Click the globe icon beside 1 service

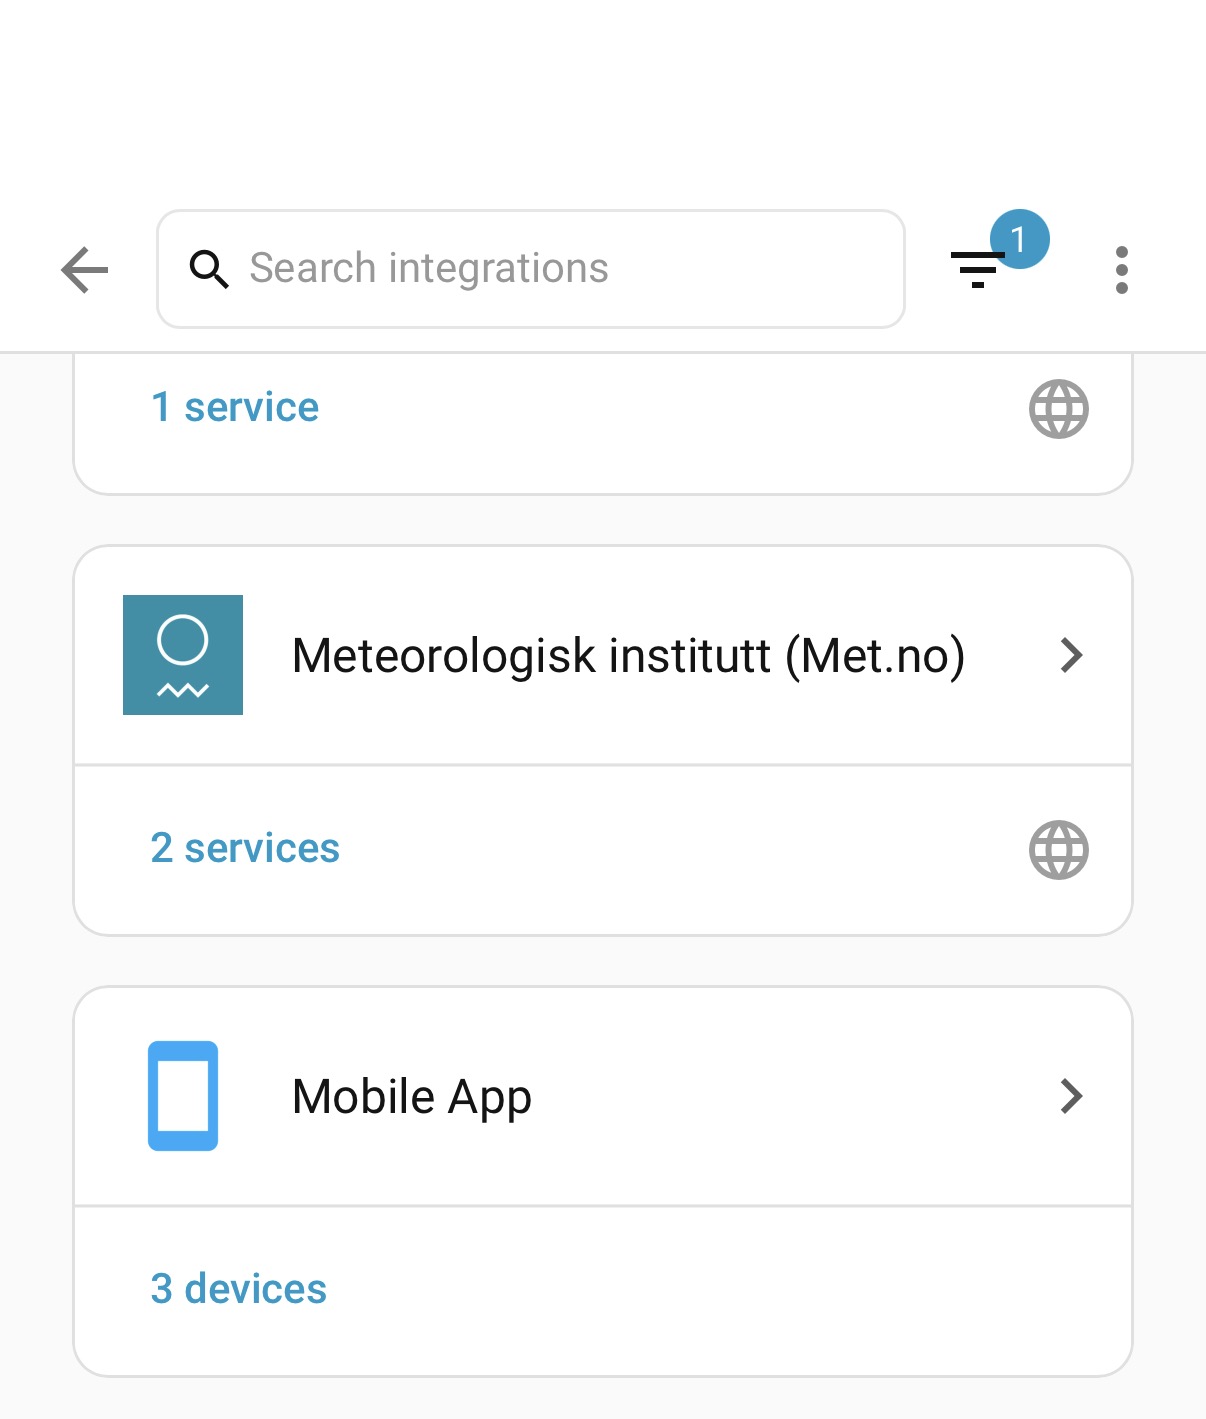pos(1059,409)
